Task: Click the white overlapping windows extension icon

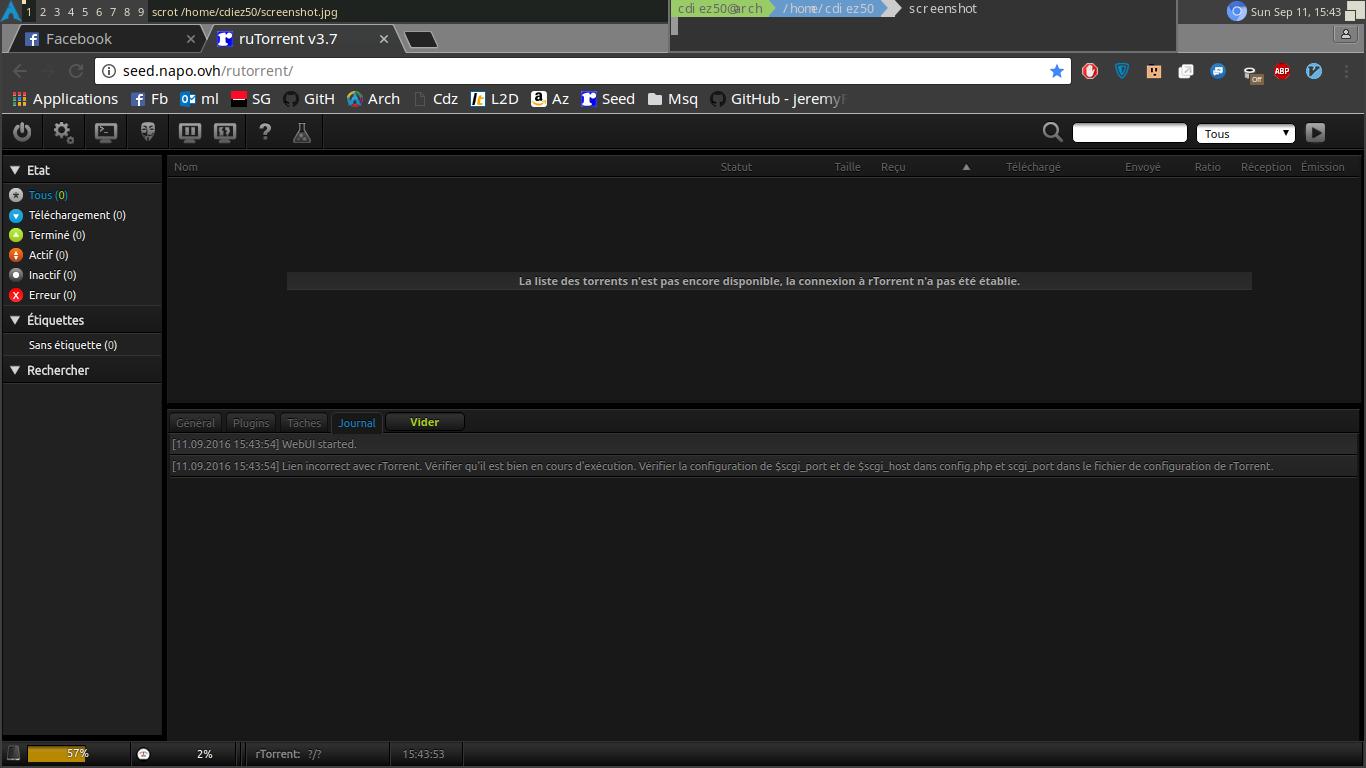Action: (x=1186, y=71)
